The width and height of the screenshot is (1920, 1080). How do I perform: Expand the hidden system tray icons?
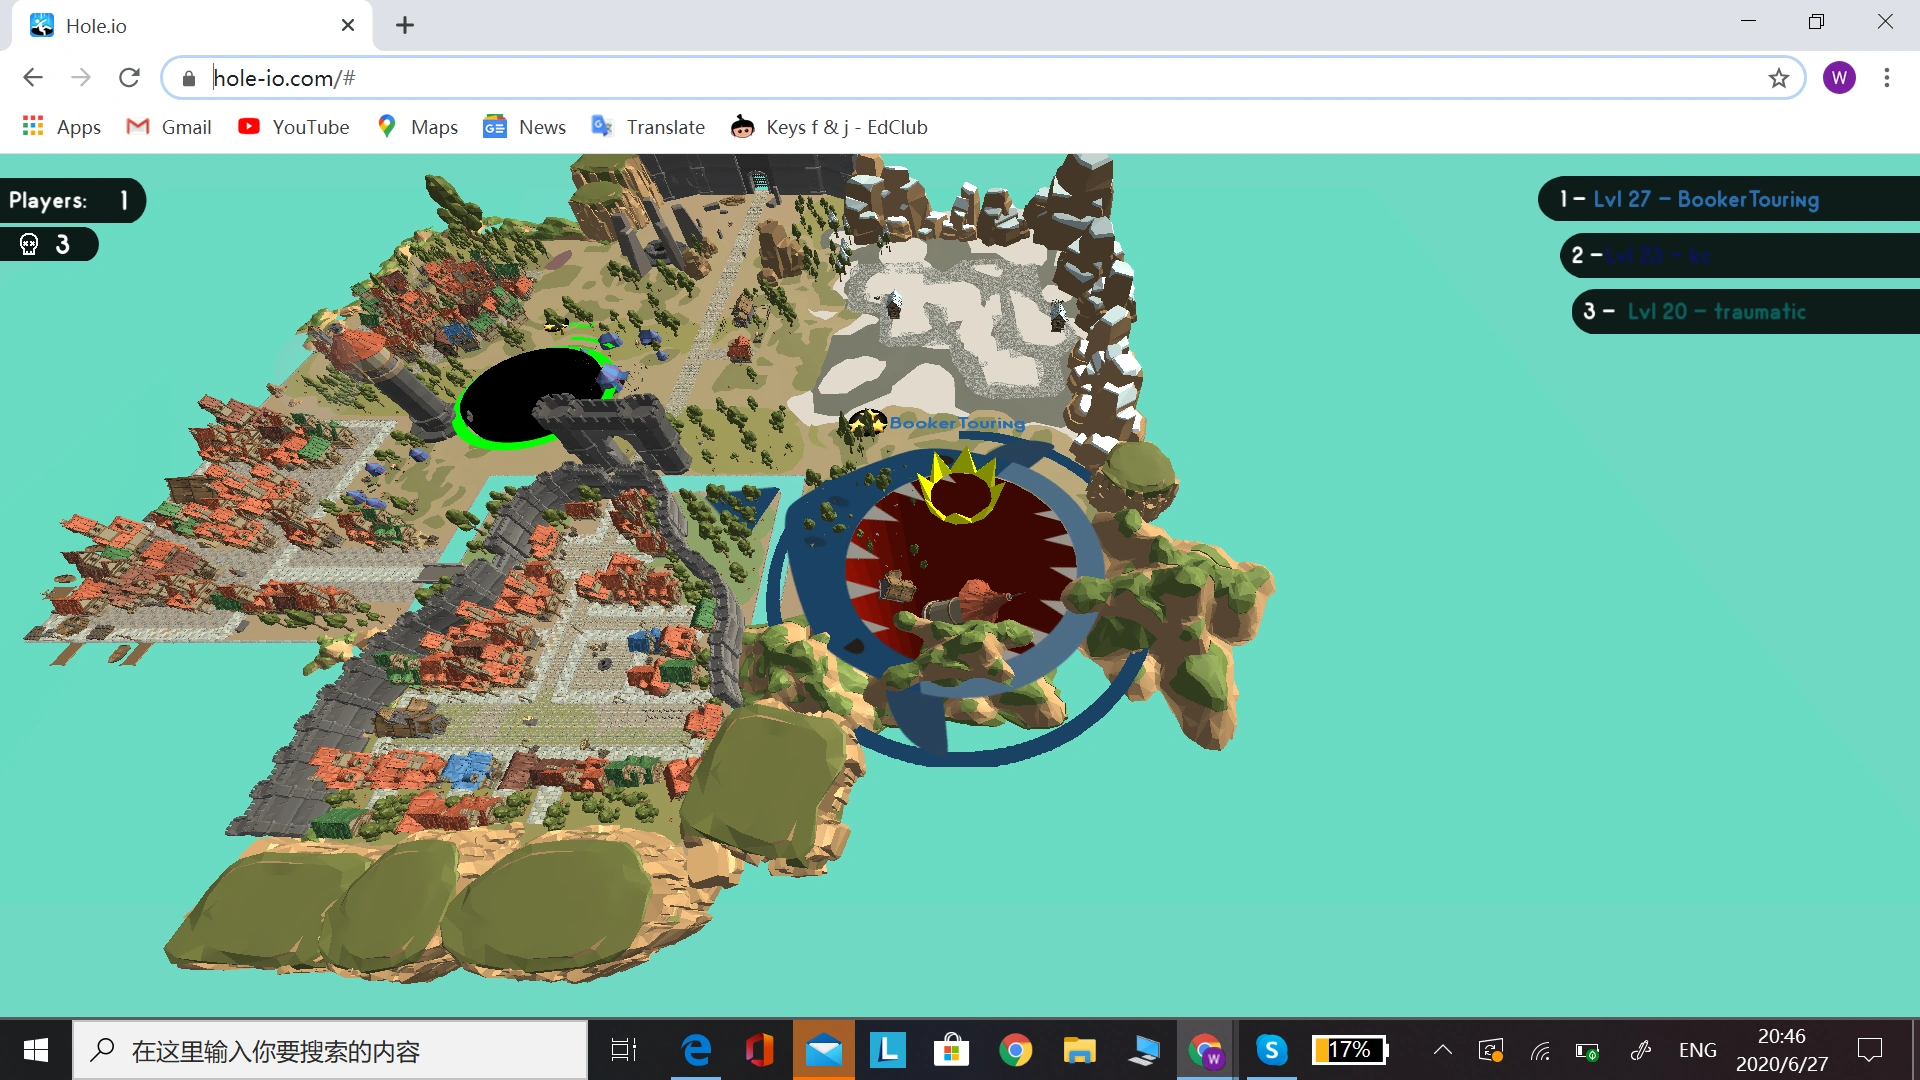1443,1050
